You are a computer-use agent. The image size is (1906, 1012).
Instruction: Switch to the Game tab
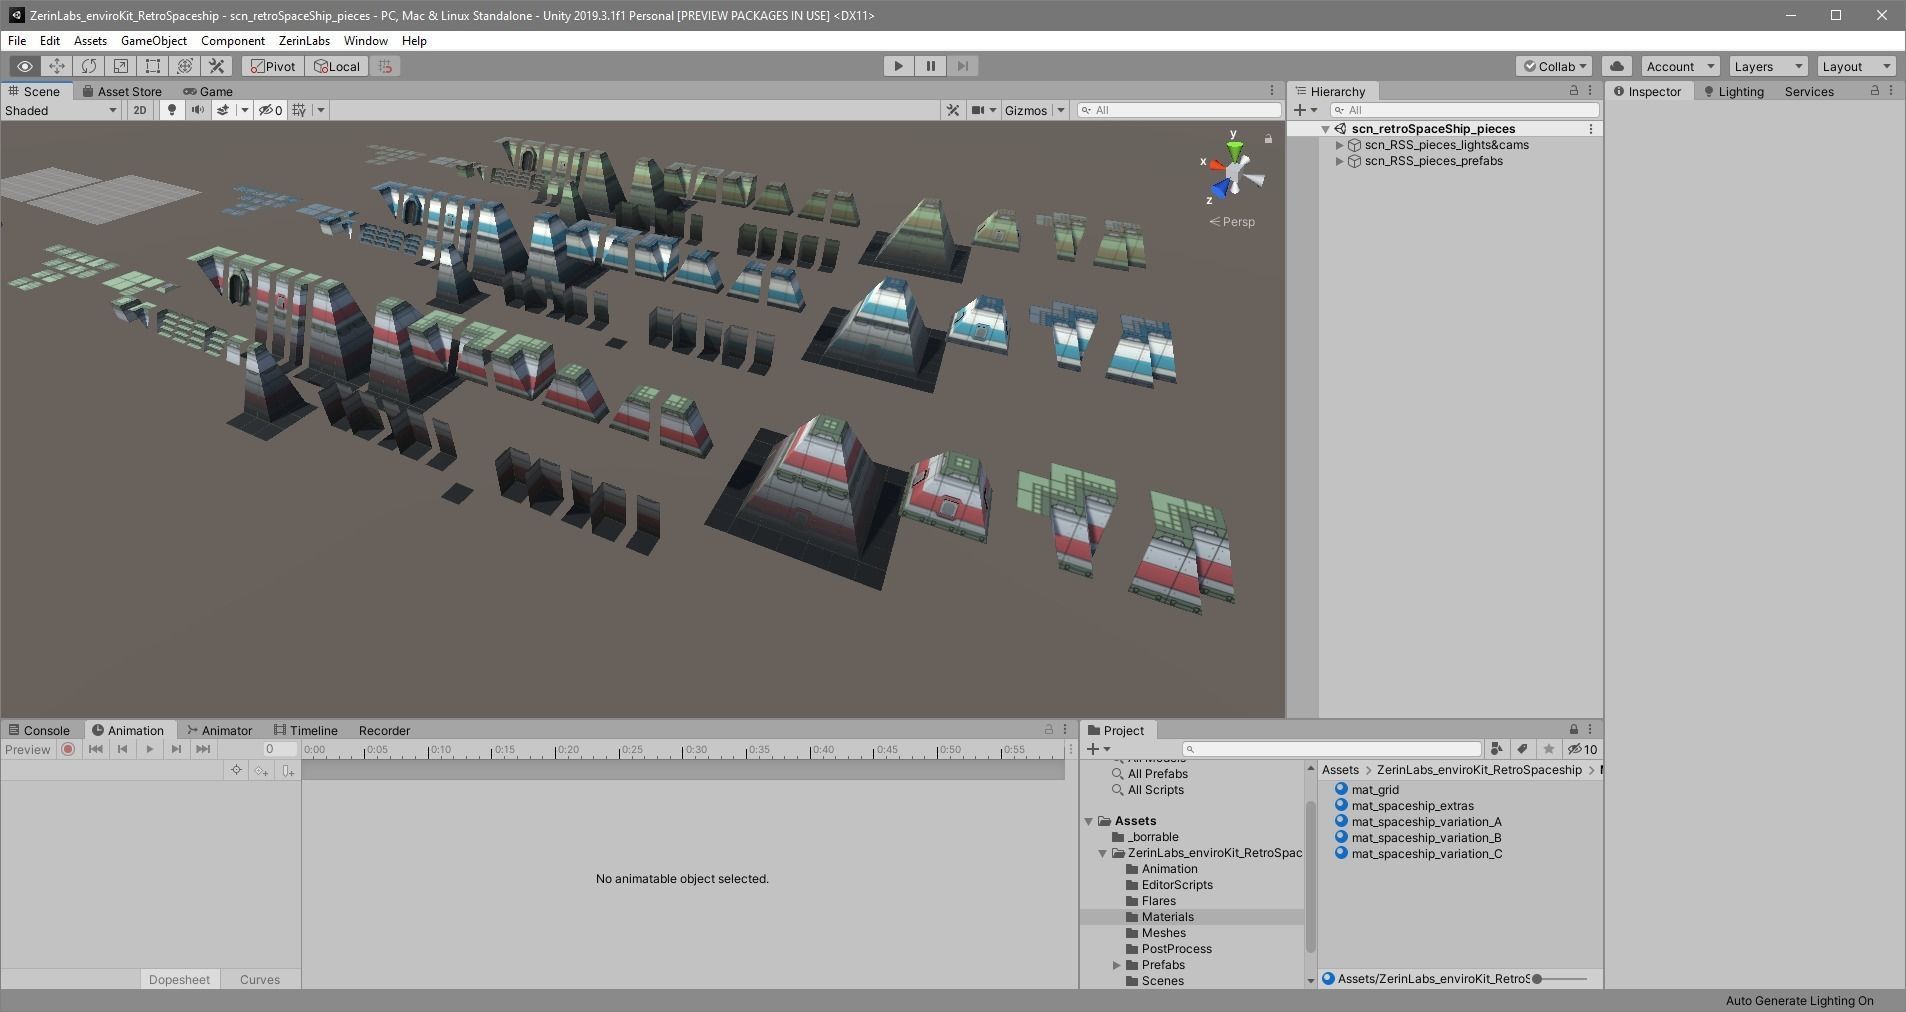pos(208,91)
